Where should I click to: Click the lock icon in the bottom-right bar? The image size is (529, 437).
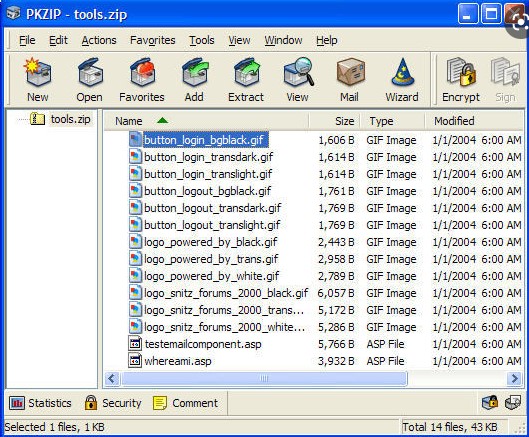490,403
